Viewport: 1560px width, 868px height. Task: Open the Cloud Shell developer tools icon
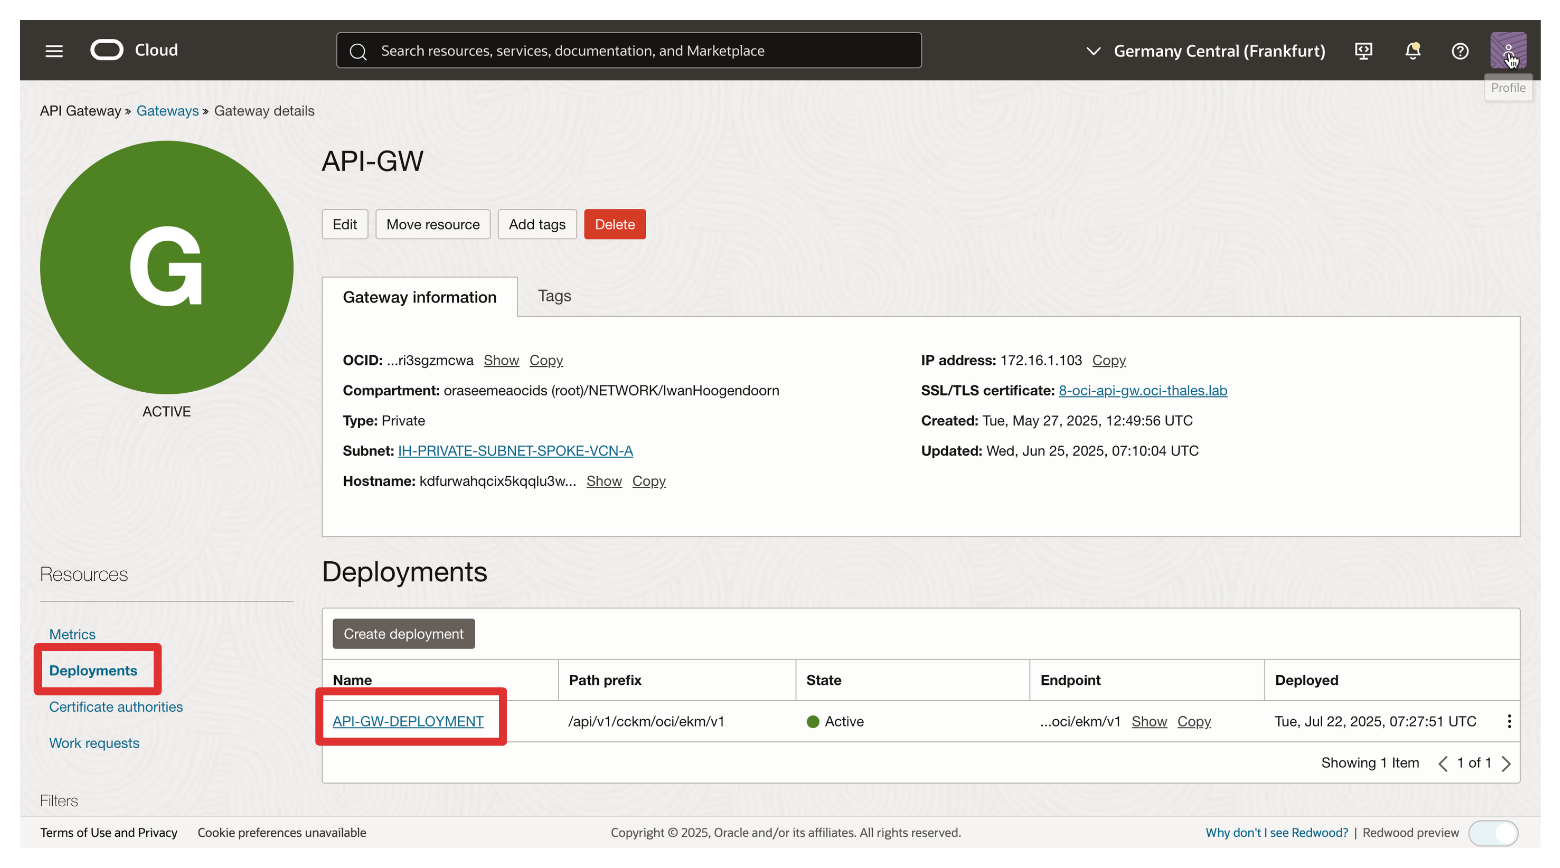1363,51
